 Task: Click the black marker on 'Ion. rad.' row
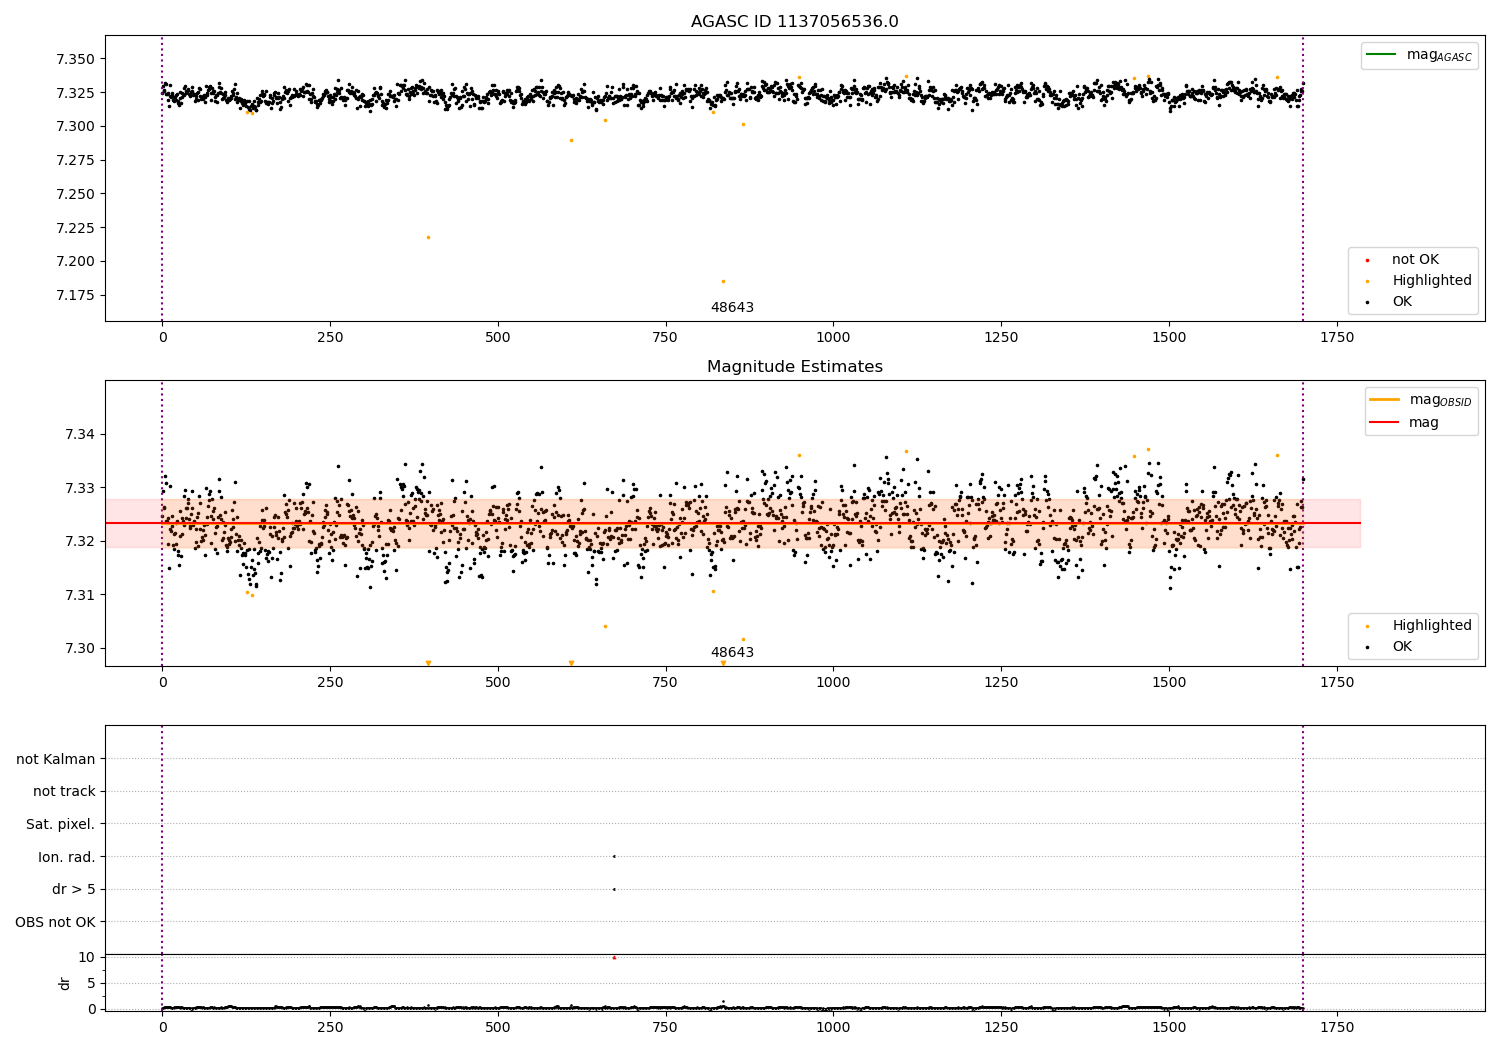(614, 856)
